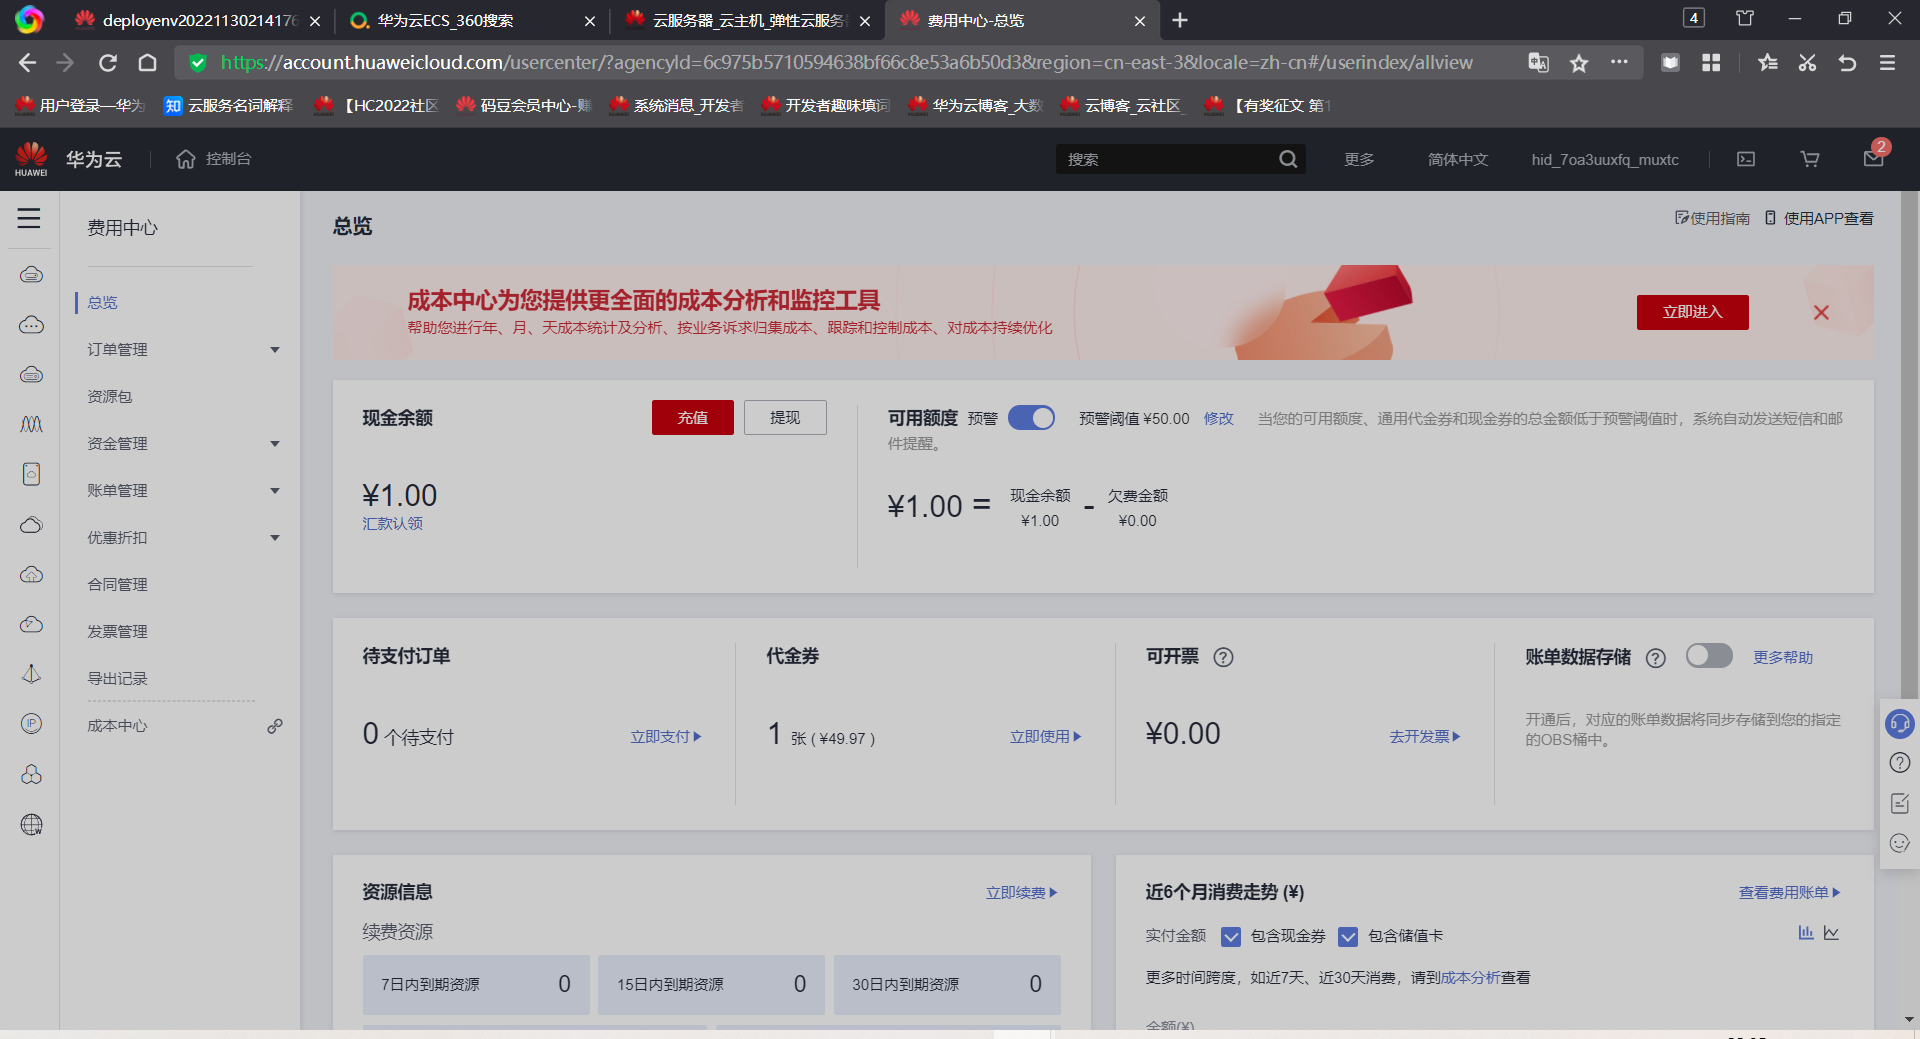This screenshot has width=1920, height=1039.
Task: Click the link icon beside 成本中心
Action: [275, 726]
